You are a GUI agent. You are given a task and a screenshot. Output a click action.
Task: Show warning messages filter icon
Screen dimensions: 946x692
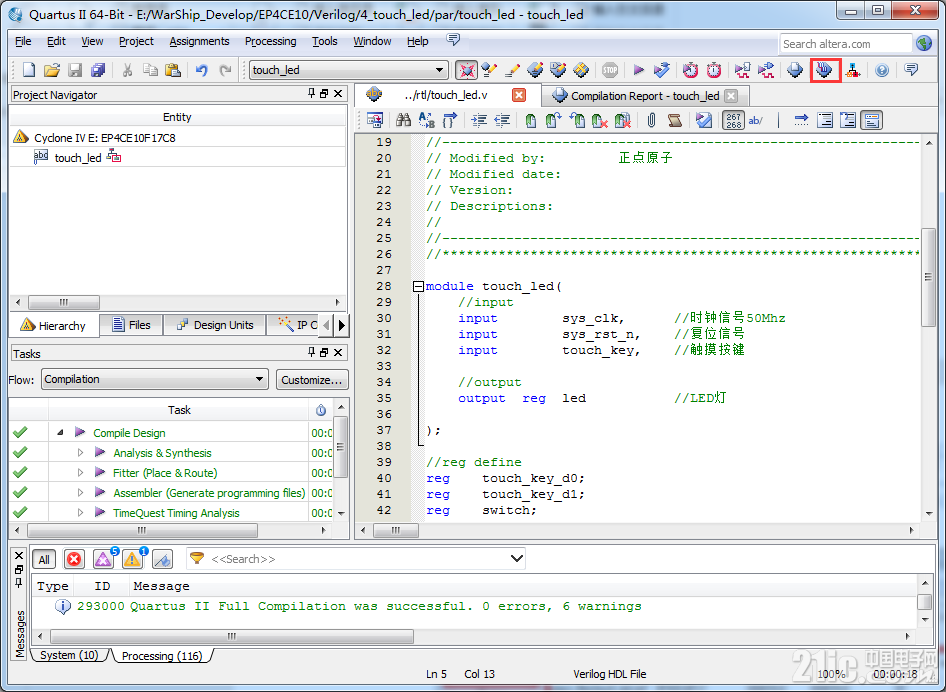133,559
